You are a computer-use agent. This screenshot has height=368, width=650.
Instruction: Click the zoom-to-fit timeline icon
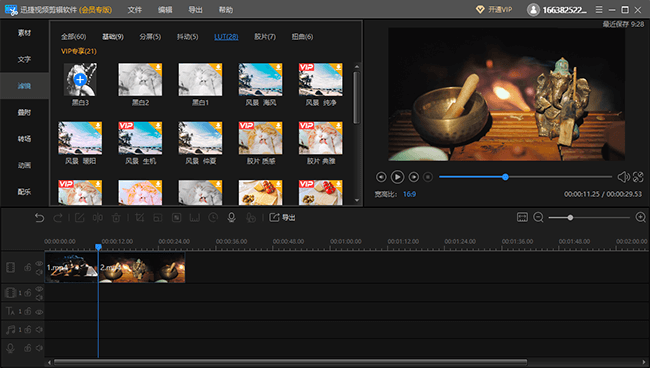point(522,217)
